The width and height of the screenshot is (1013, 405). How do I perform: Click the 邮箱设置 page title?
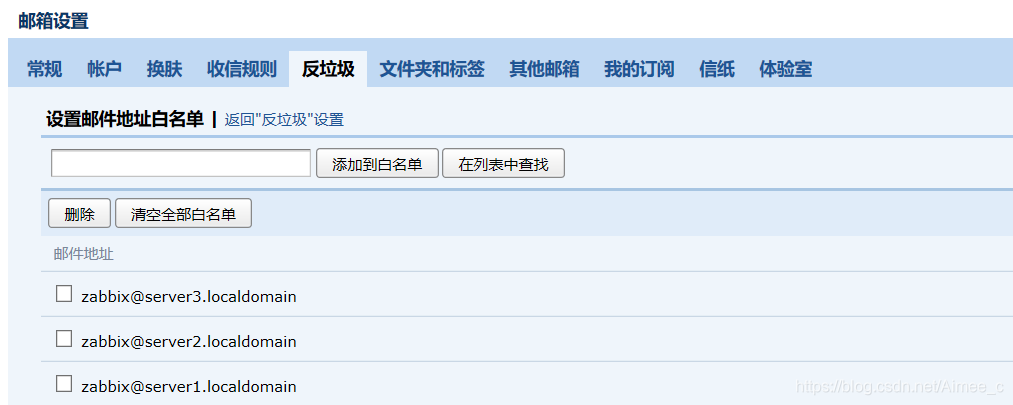54,21
